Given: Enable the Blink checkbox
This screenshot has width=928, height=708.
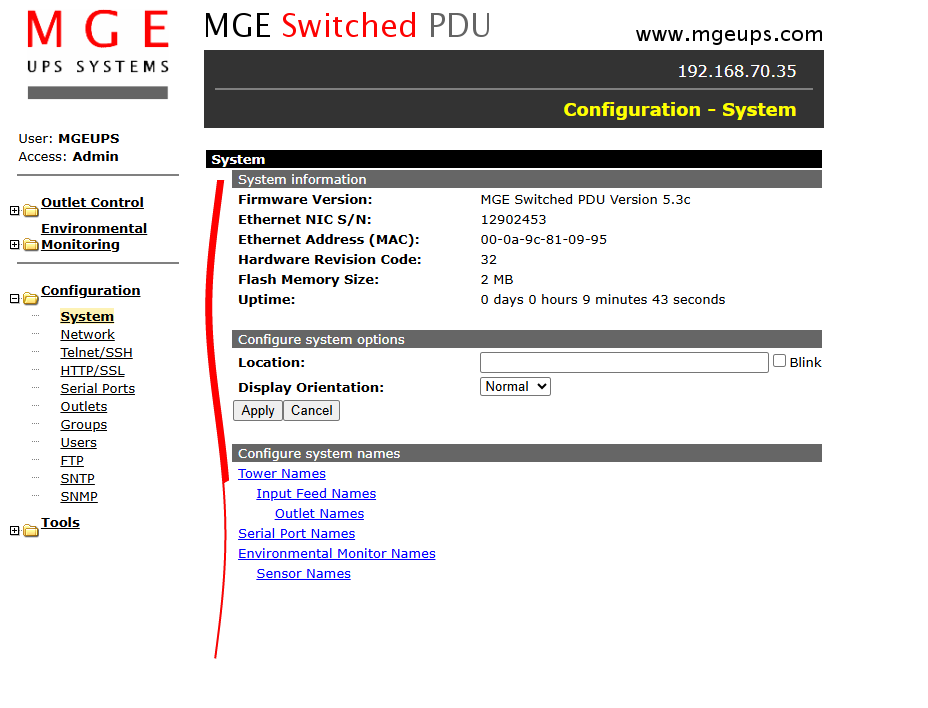Looking at the screenshot, I should click(x=779, y=361).
